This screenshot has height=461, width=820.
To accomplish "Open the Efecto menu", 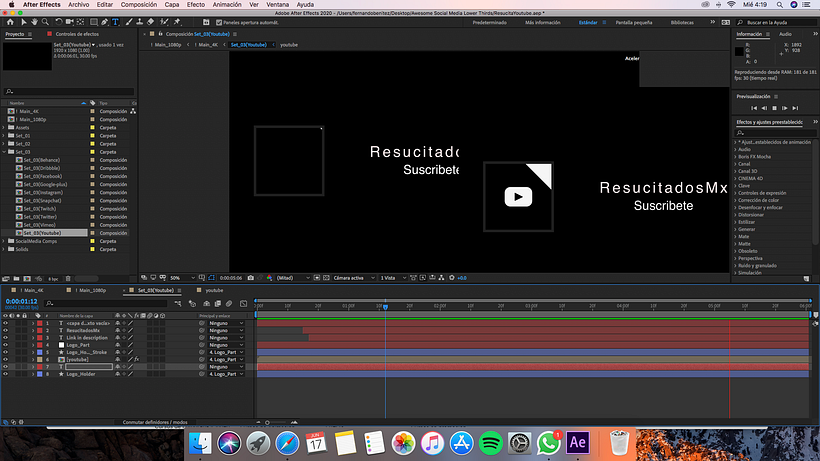I will pyautogui.click(x=196, y=4).
